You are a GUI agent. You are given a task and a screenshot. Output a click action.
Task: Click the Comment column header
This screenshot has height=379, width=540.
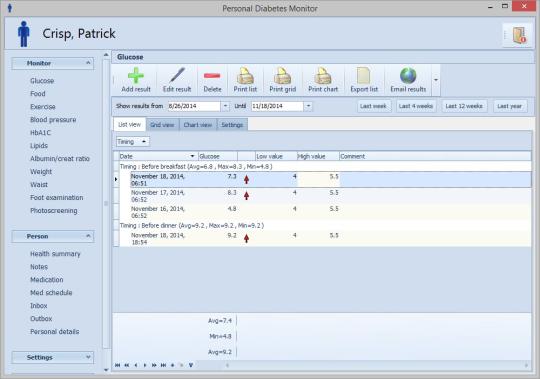(x=435, y=156)
